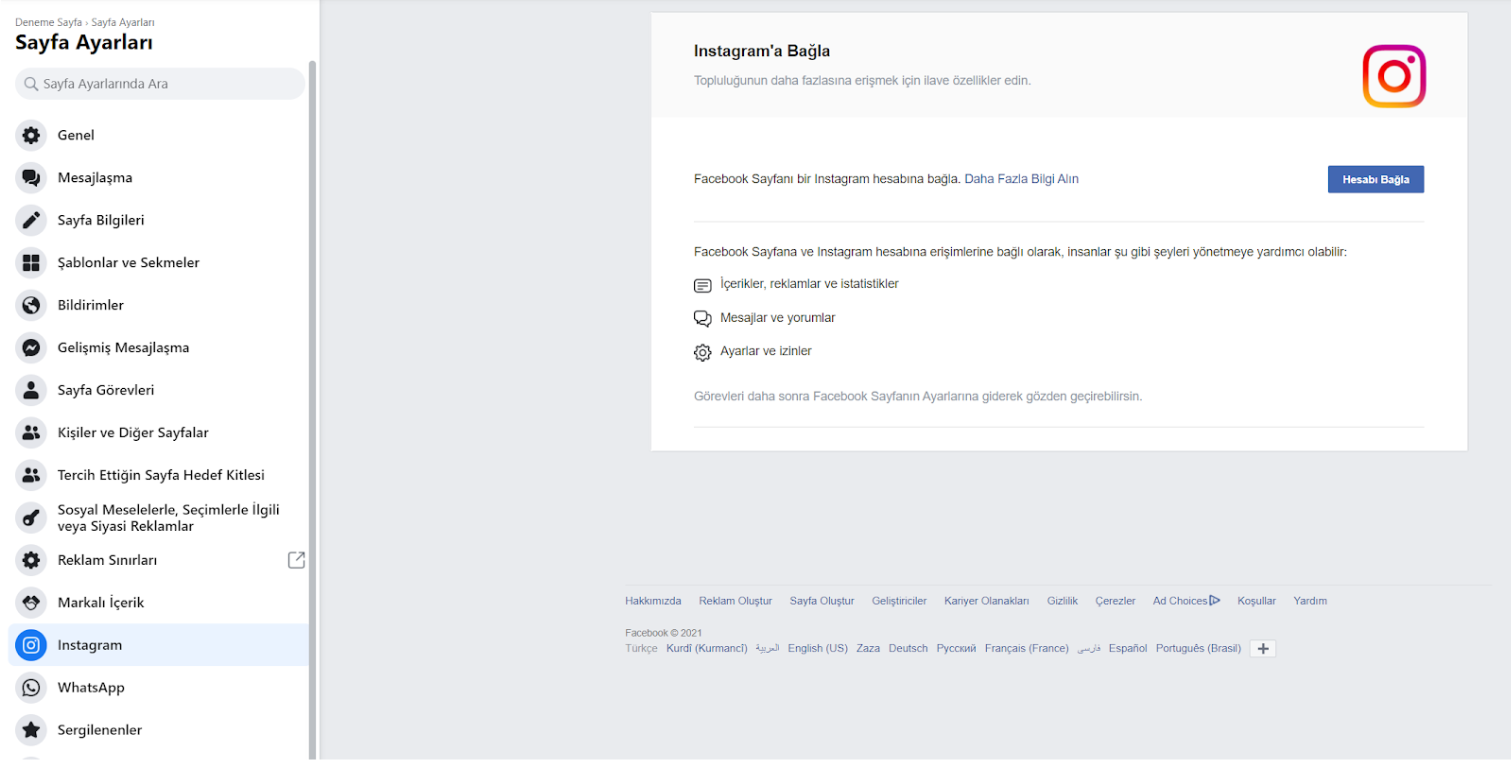Click the Ad Choices triangle icon
The image size is (1511, 762).
[1214, 601]
